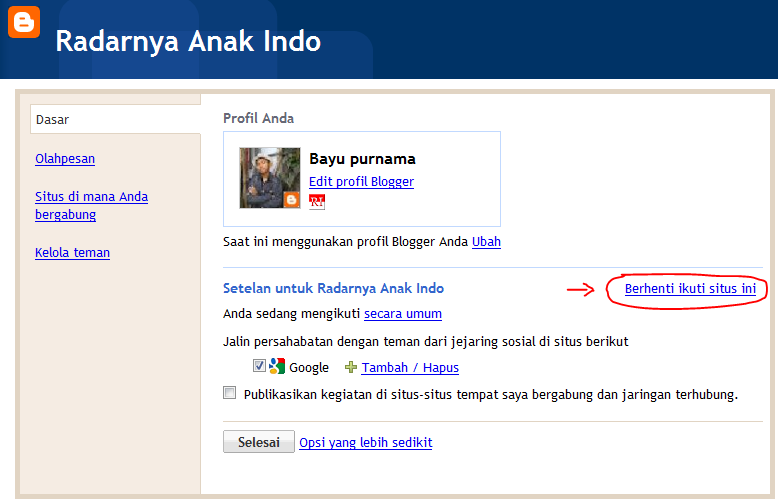
Task: Click the Edit profil Blogger link
Action: pos(361,182)
